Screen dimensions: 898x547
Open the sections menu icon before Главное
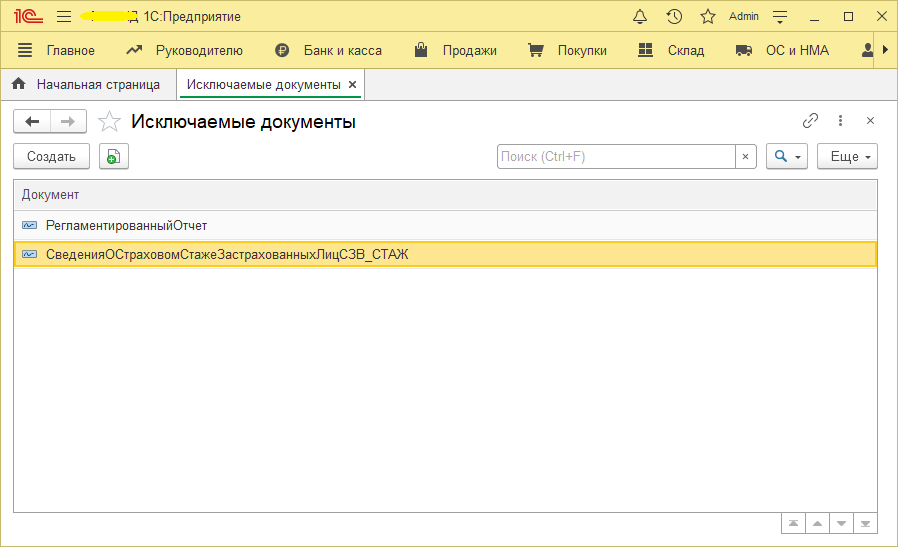pyautogui.click(x=25, y=50)
